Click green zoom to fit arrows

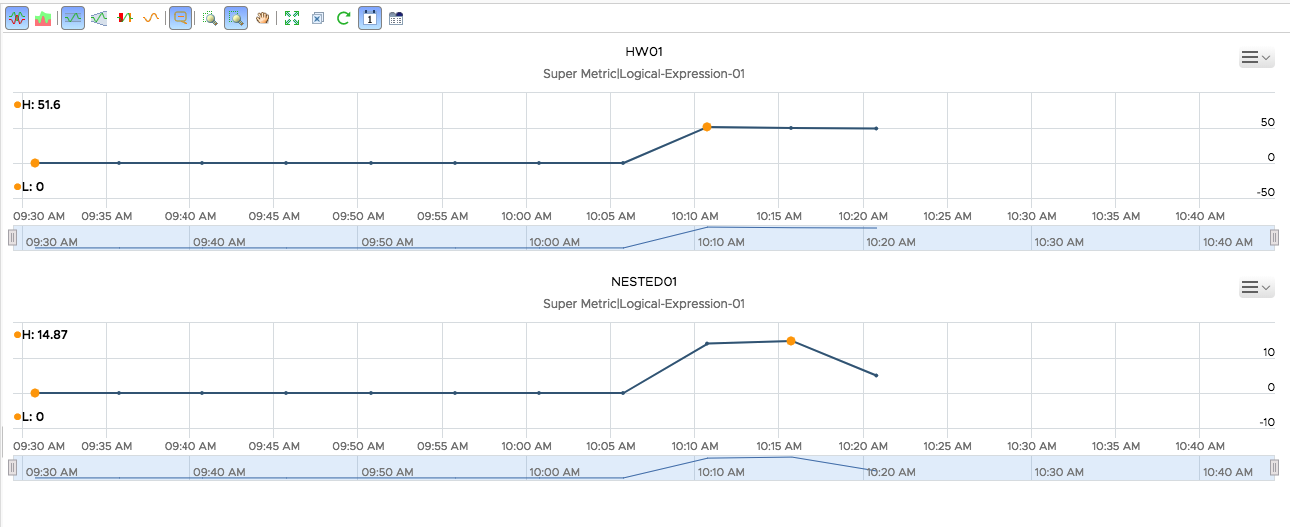click(x=292, y=18)
